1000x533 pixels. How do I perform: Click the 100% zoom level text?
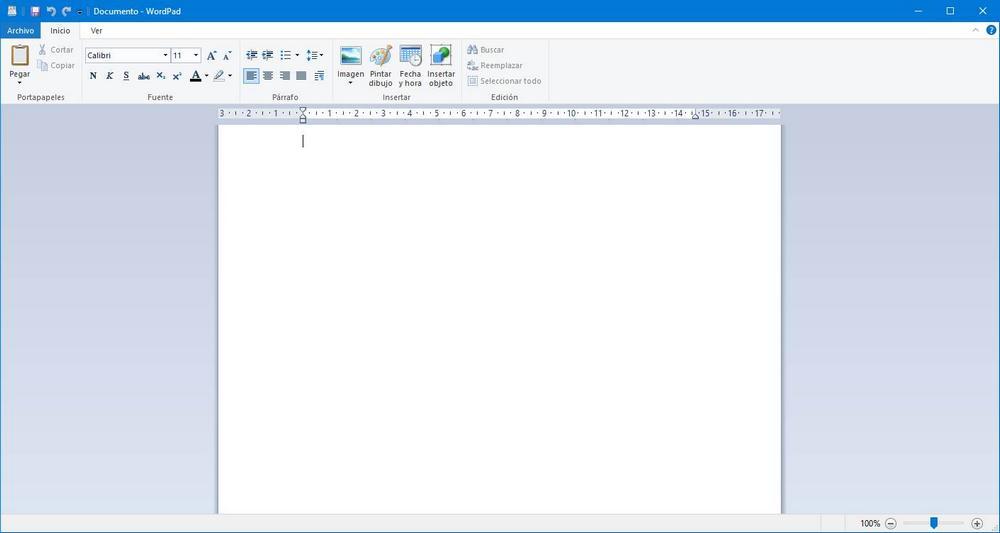pos(870,523)
